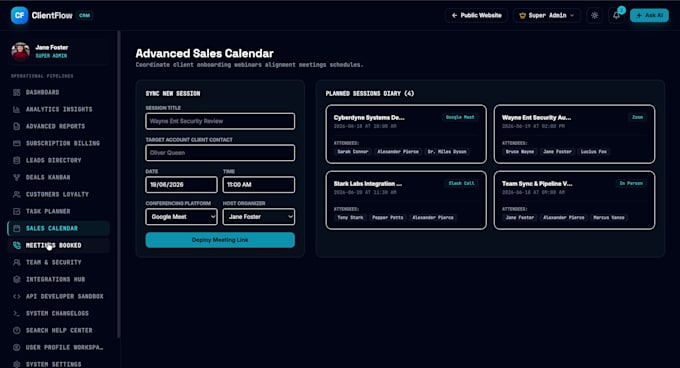Click attendee chip Dr. Miles Dyson

[x=447, y=152]
